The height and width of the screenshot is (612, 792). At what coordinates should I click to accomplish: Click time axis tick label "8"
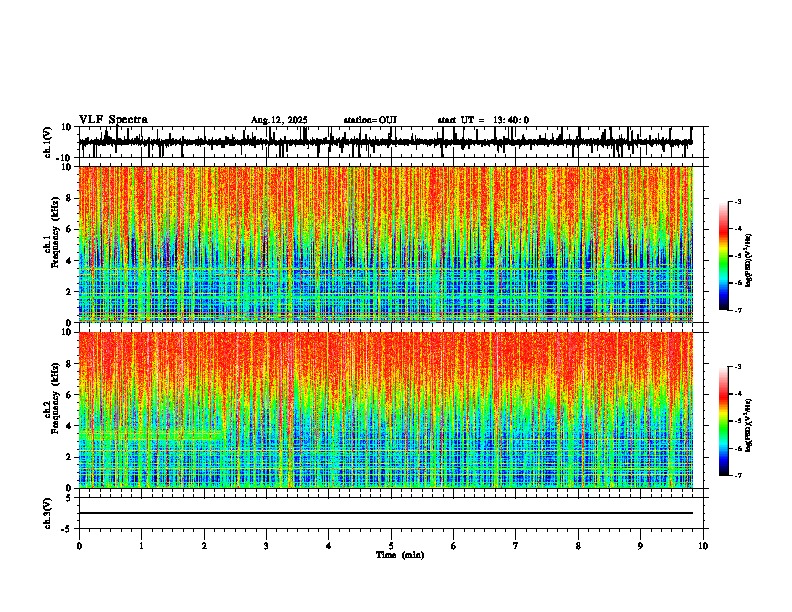point(578,546)
